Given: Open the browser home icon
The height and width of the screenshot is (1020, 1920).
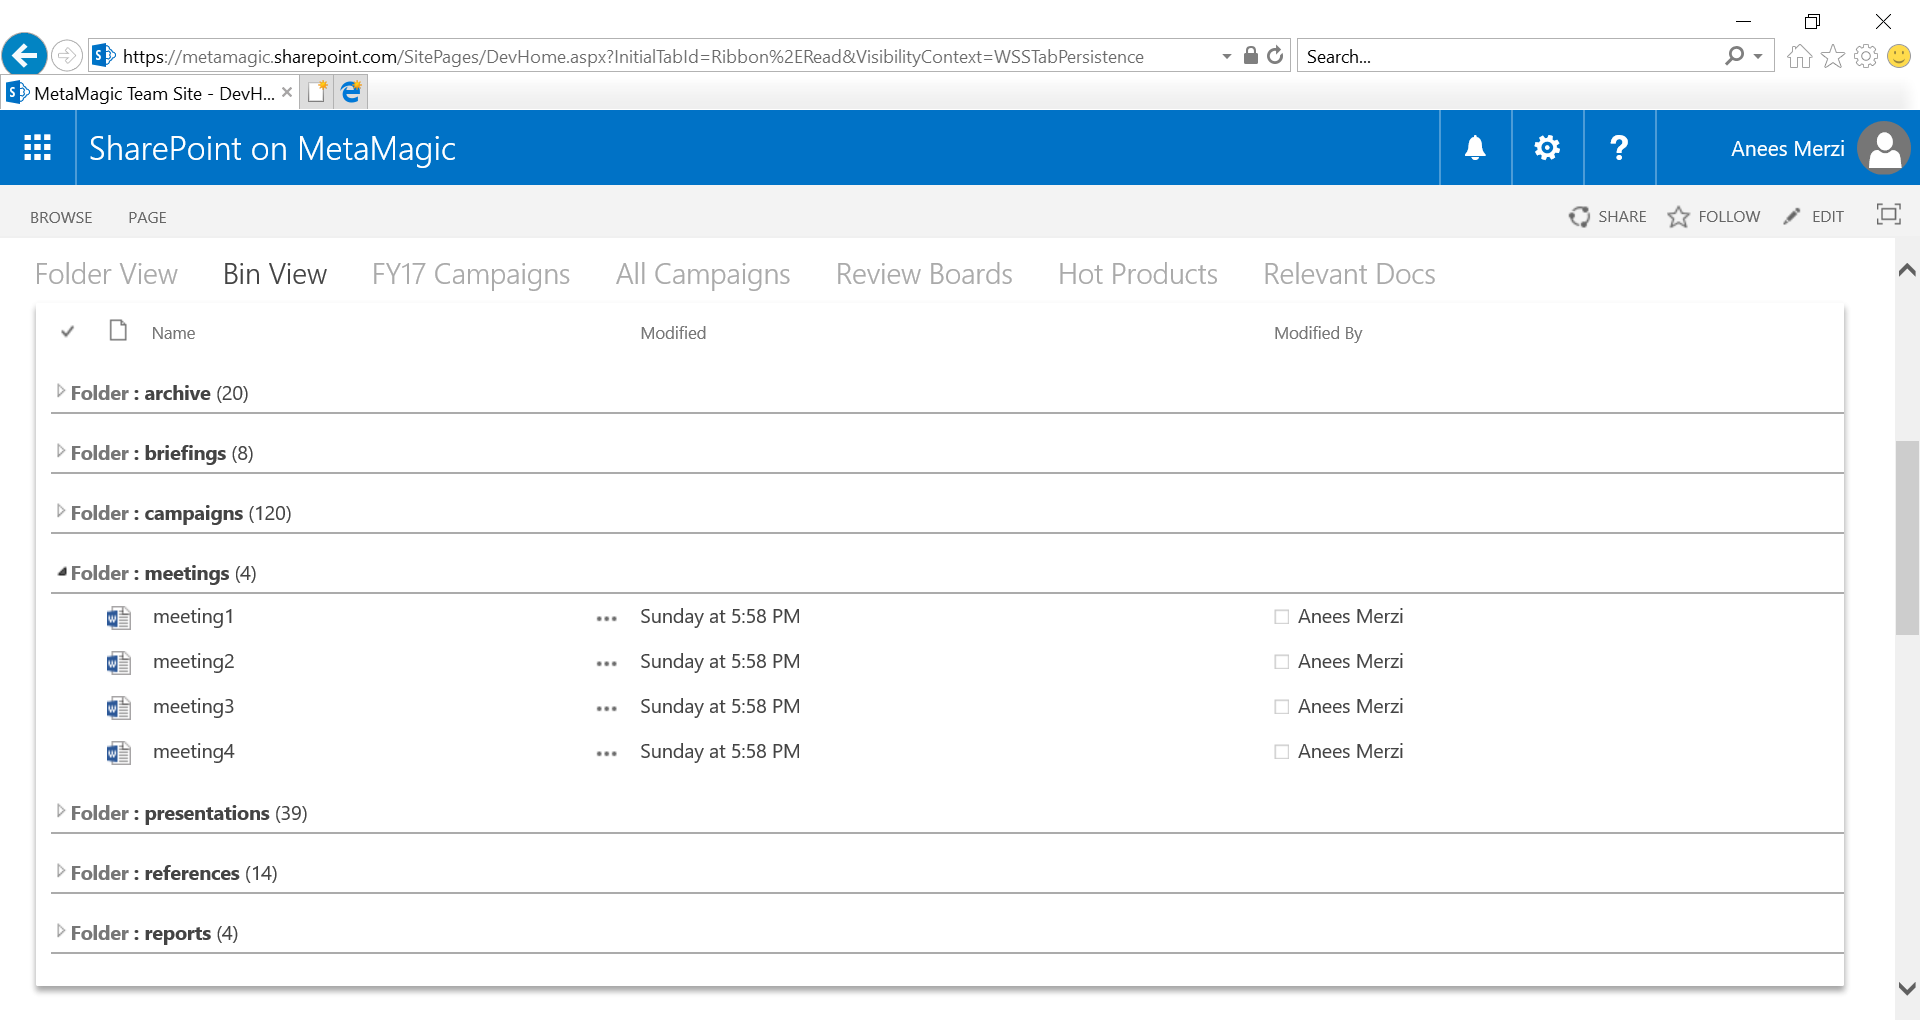Looking at the screenshot, I should coord(1800,56).
